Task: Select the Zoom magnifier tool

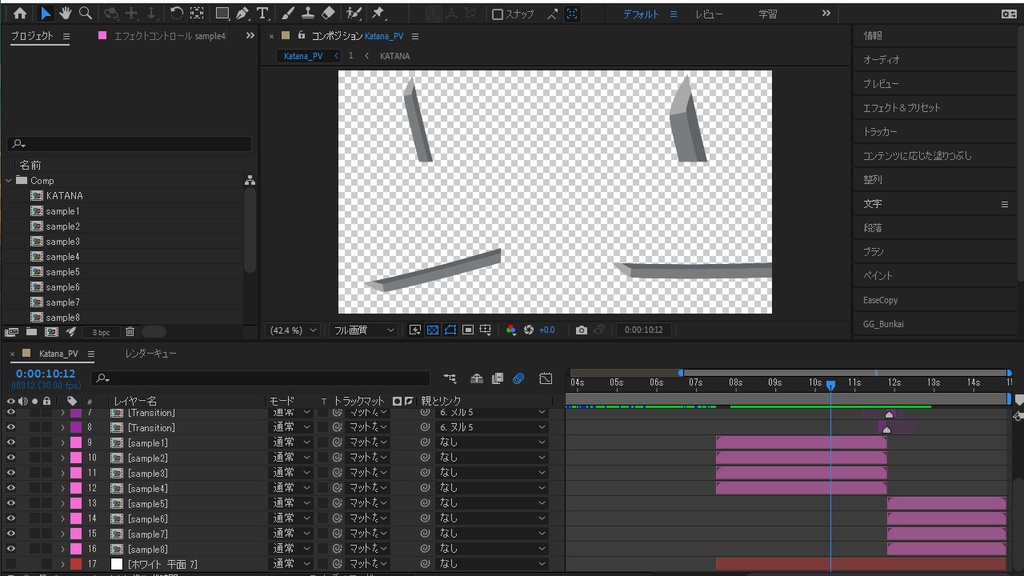Action: [85, 13]
